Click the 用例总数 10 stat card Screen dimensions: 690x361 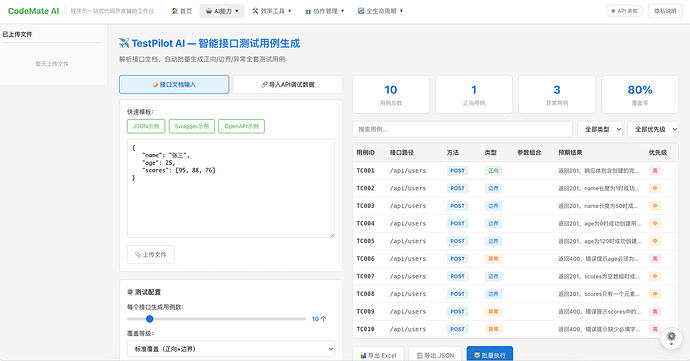coord(391,94)
